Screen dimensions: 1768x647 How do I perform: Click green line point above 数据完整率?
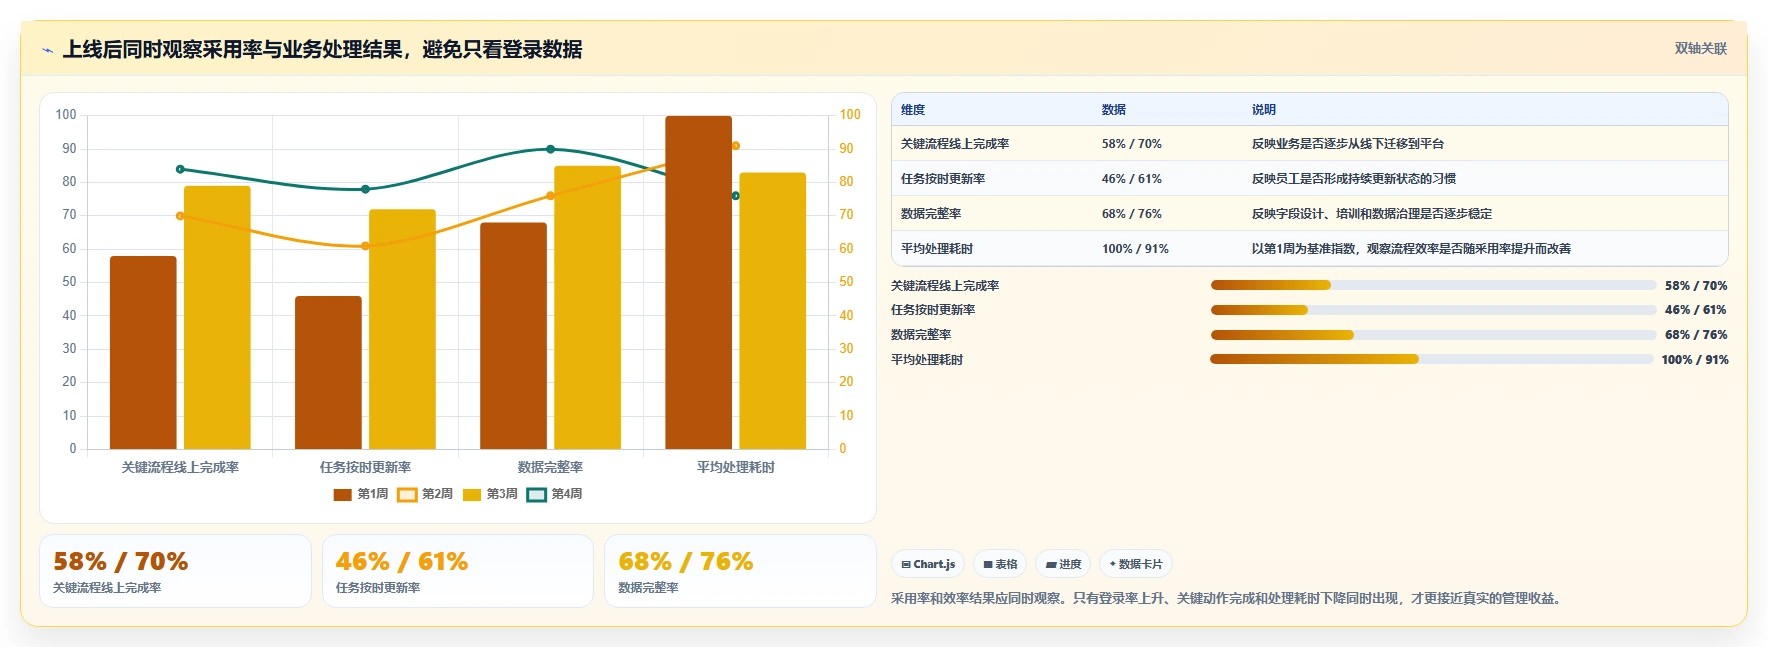550,149
